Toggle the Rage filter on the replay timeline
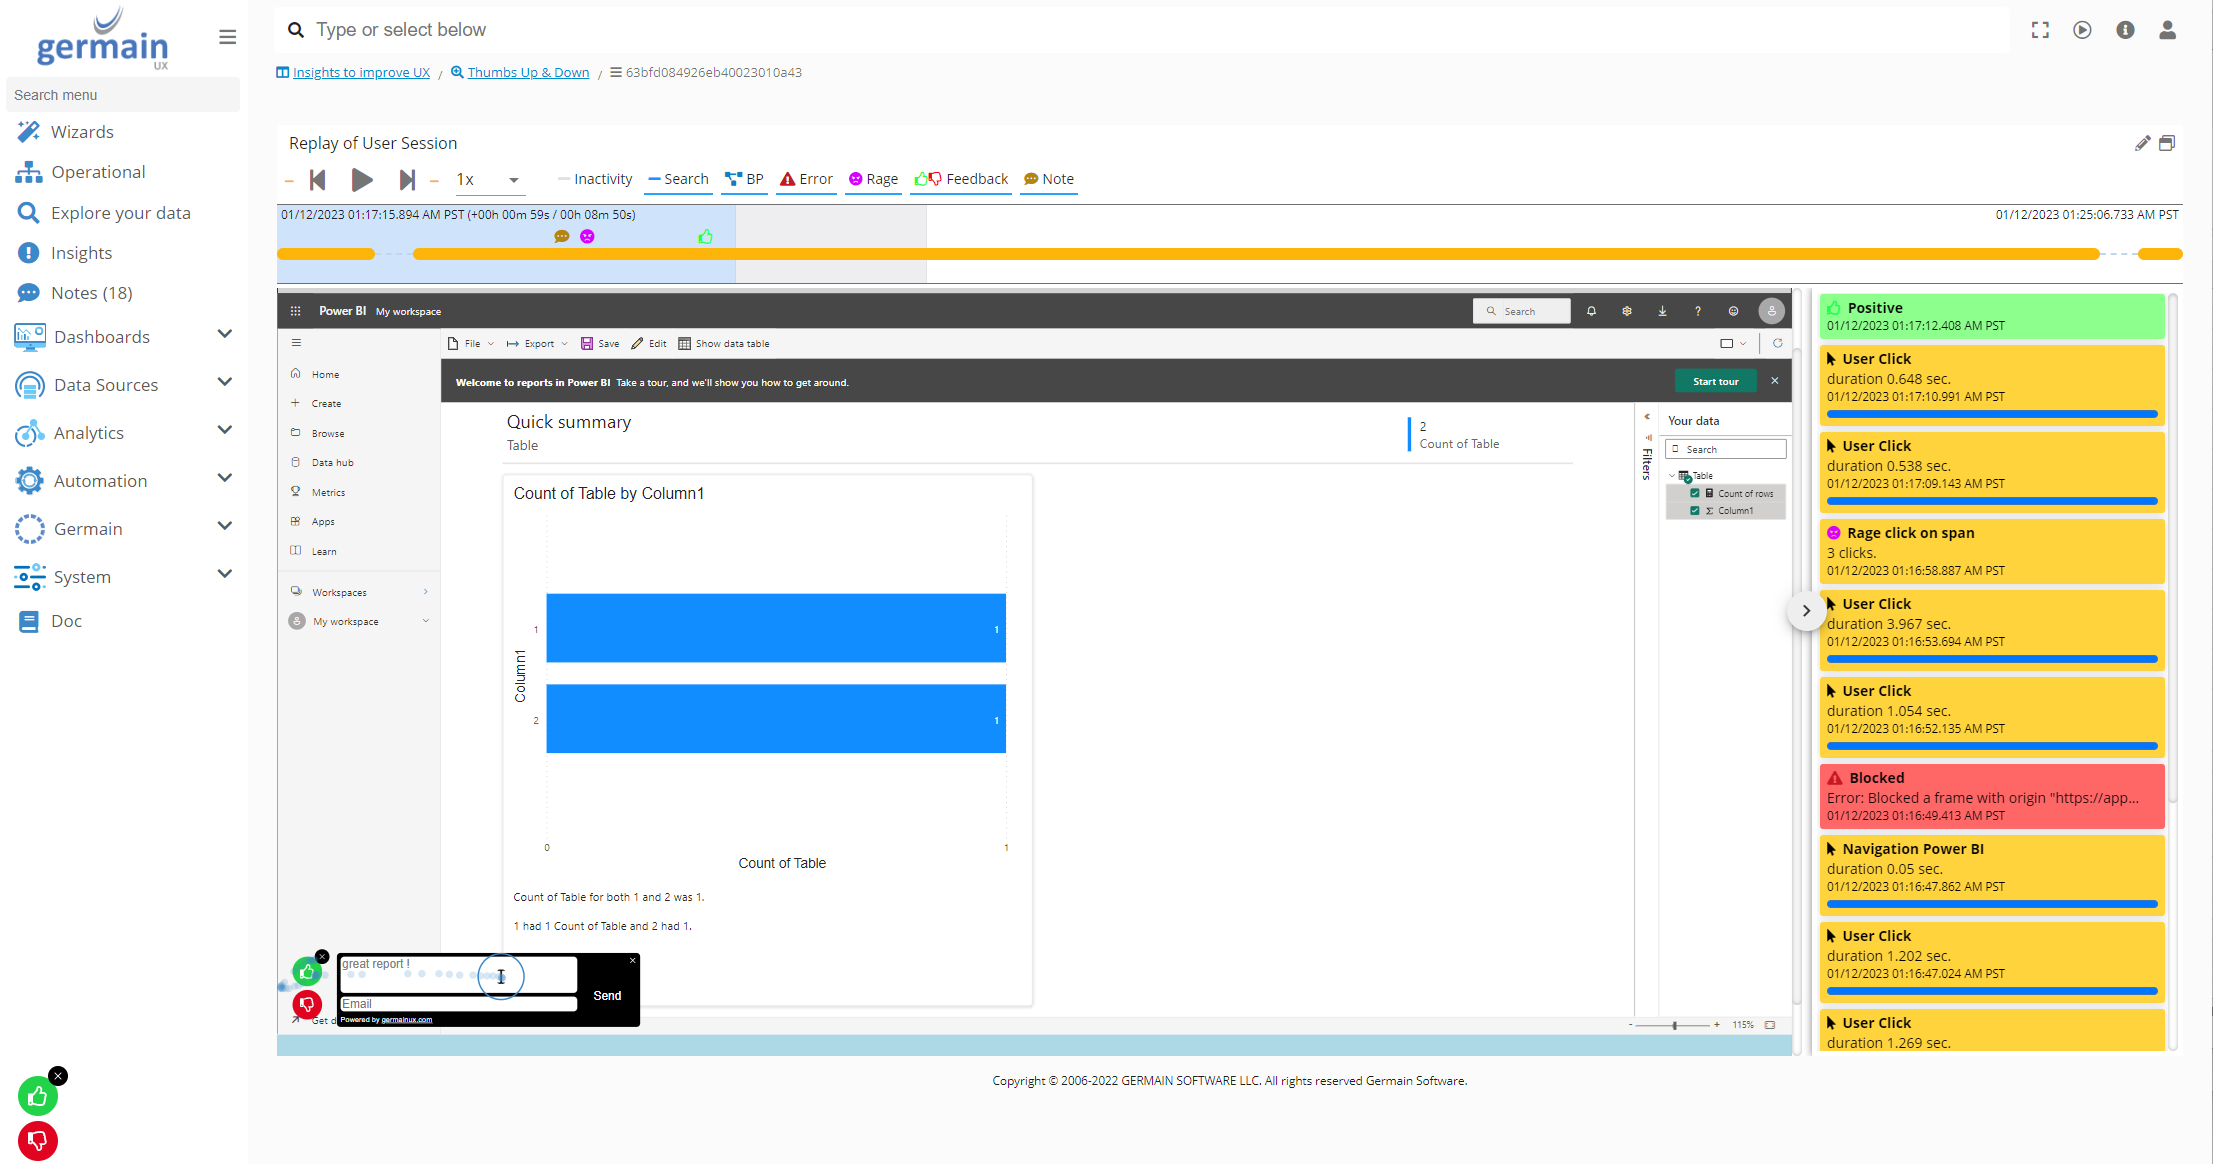This screenshot has width=2213, height=1164. (872, 179)
